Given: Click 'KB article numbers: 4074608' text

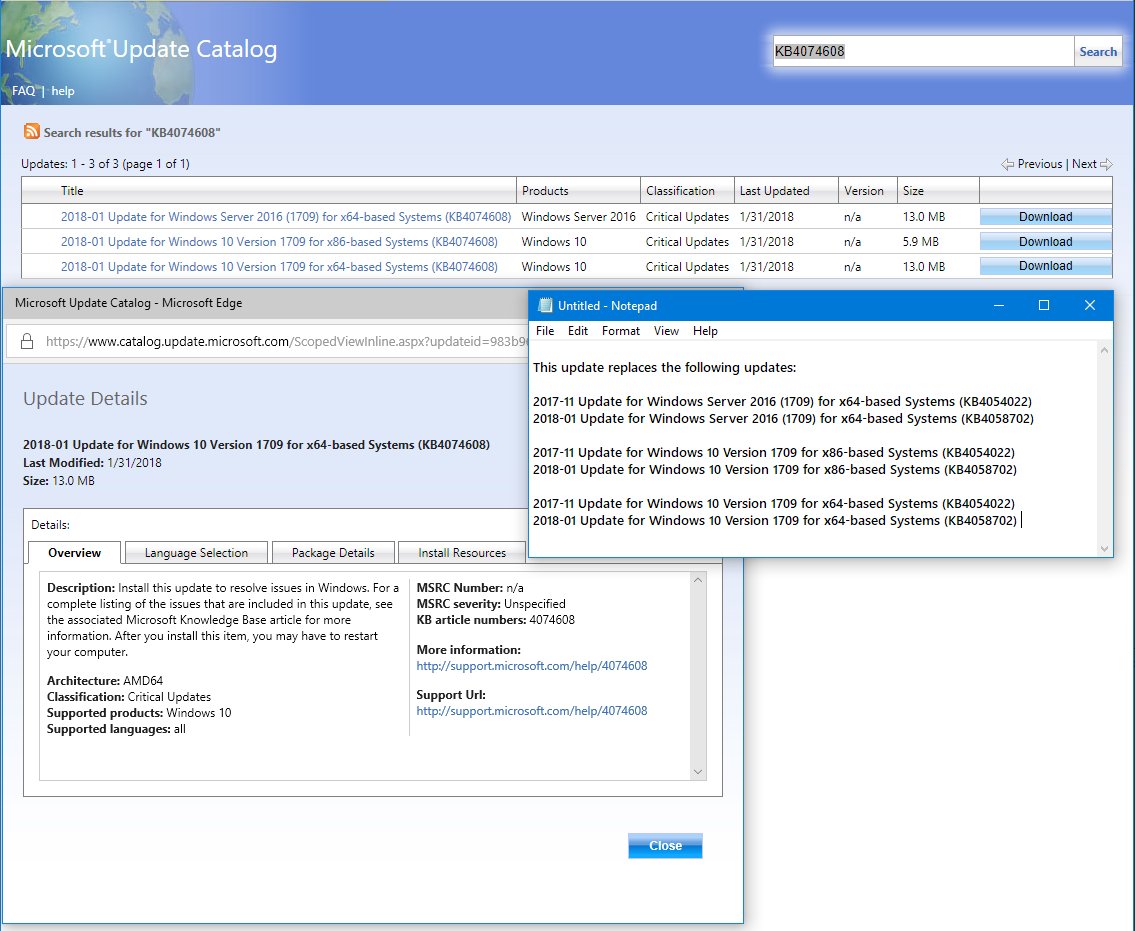Looking at the screenshot, I should click(x=496, y=620).
